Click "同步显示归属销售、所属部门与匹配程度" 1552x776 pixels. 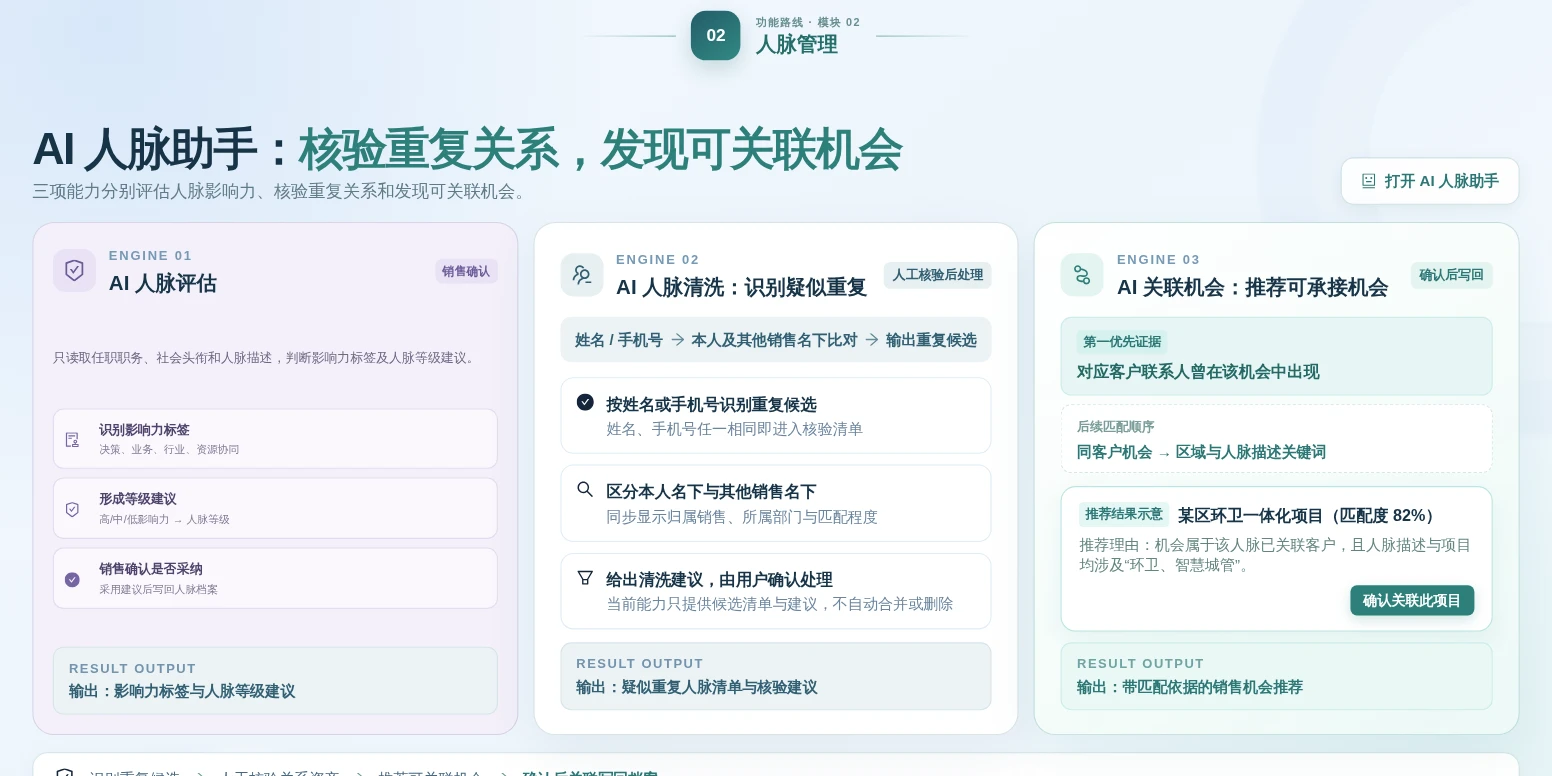click(x=742, y=517)
